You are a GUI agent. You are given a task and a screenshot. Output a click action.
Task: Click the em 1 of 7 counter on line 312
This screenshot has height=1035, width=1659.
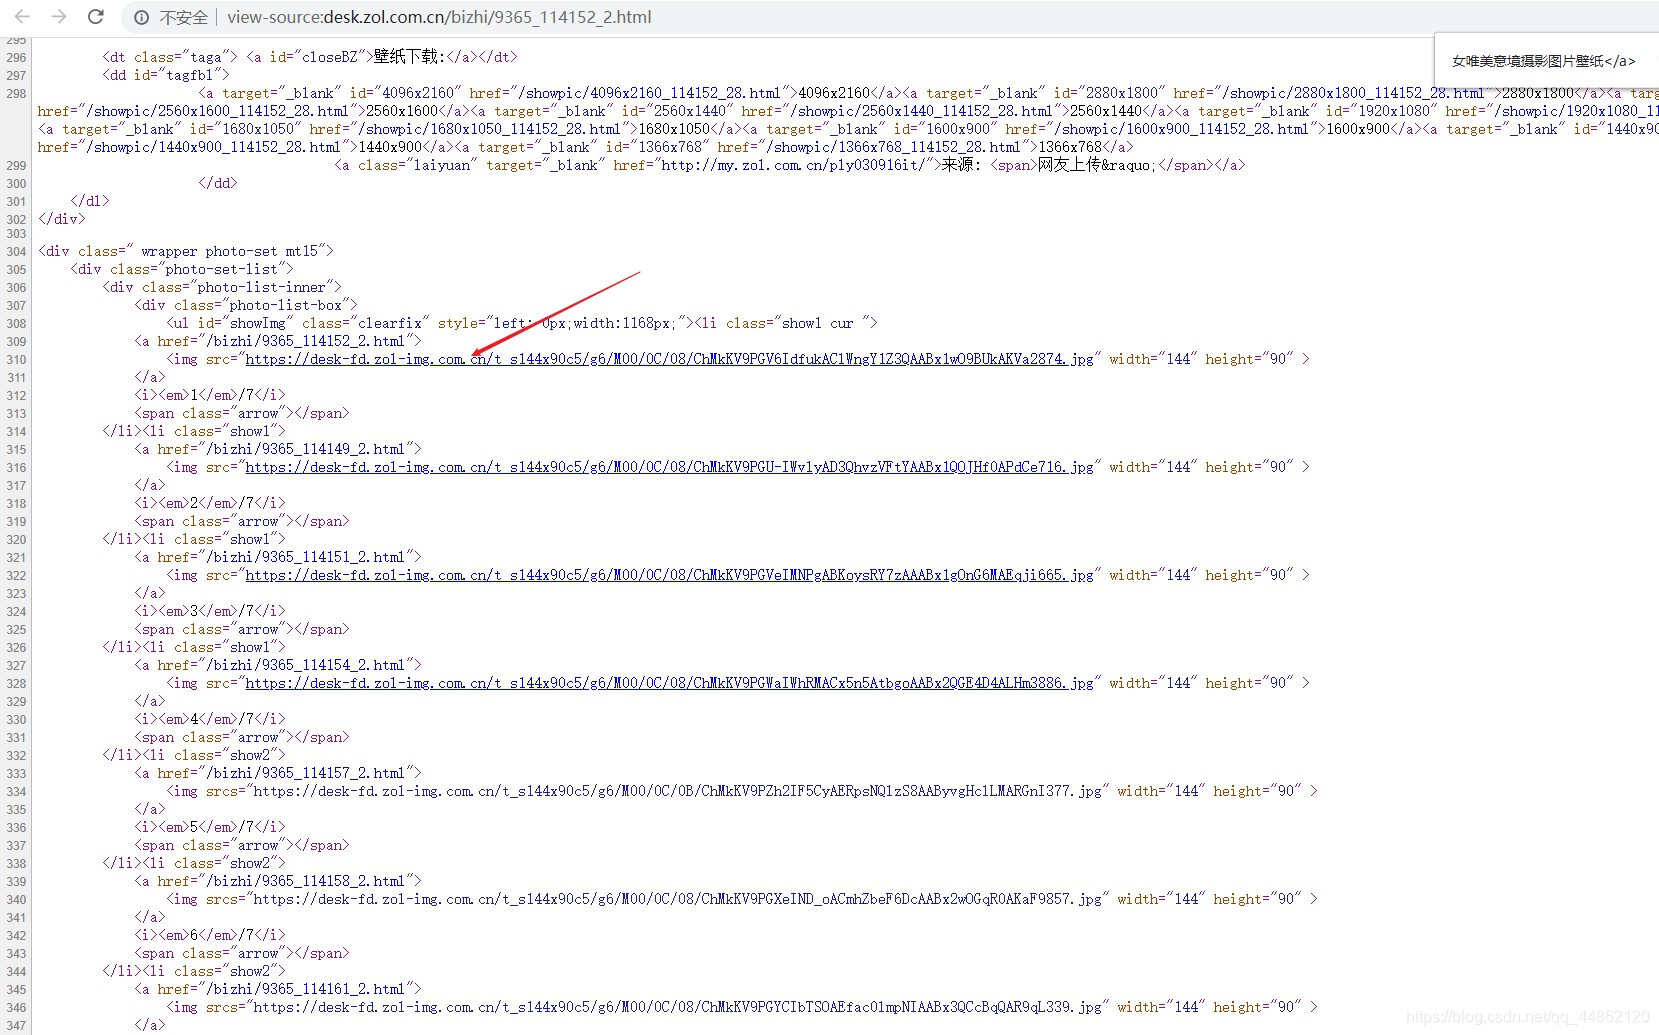pyautogui.click(x=210, y=395)
